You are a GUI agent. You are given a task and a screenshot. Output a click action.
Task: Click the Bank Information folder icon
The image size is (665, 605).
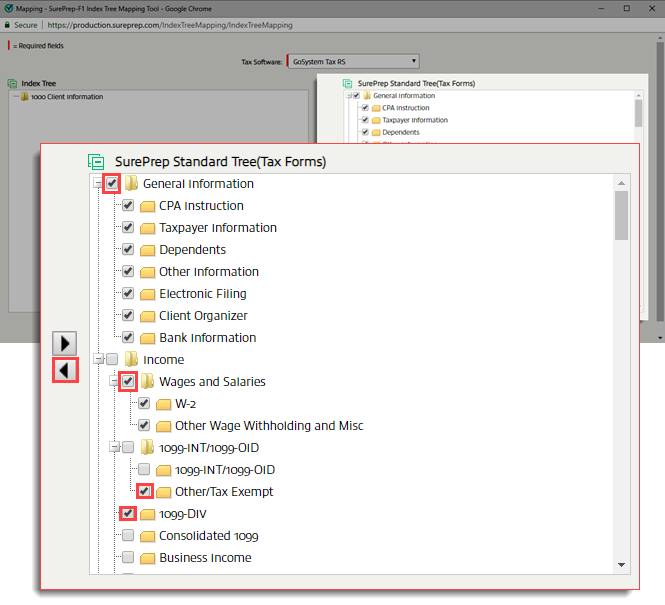tap(147, 338)
